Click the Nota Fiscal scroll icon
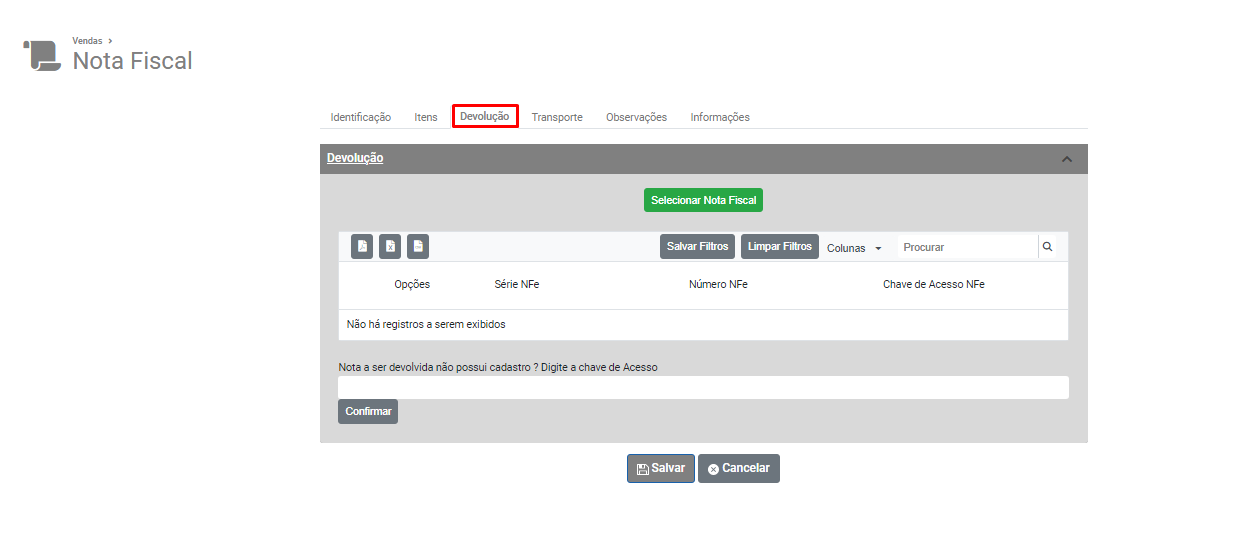Viewport: 1243px width, 533px height. tap(42, 55)
